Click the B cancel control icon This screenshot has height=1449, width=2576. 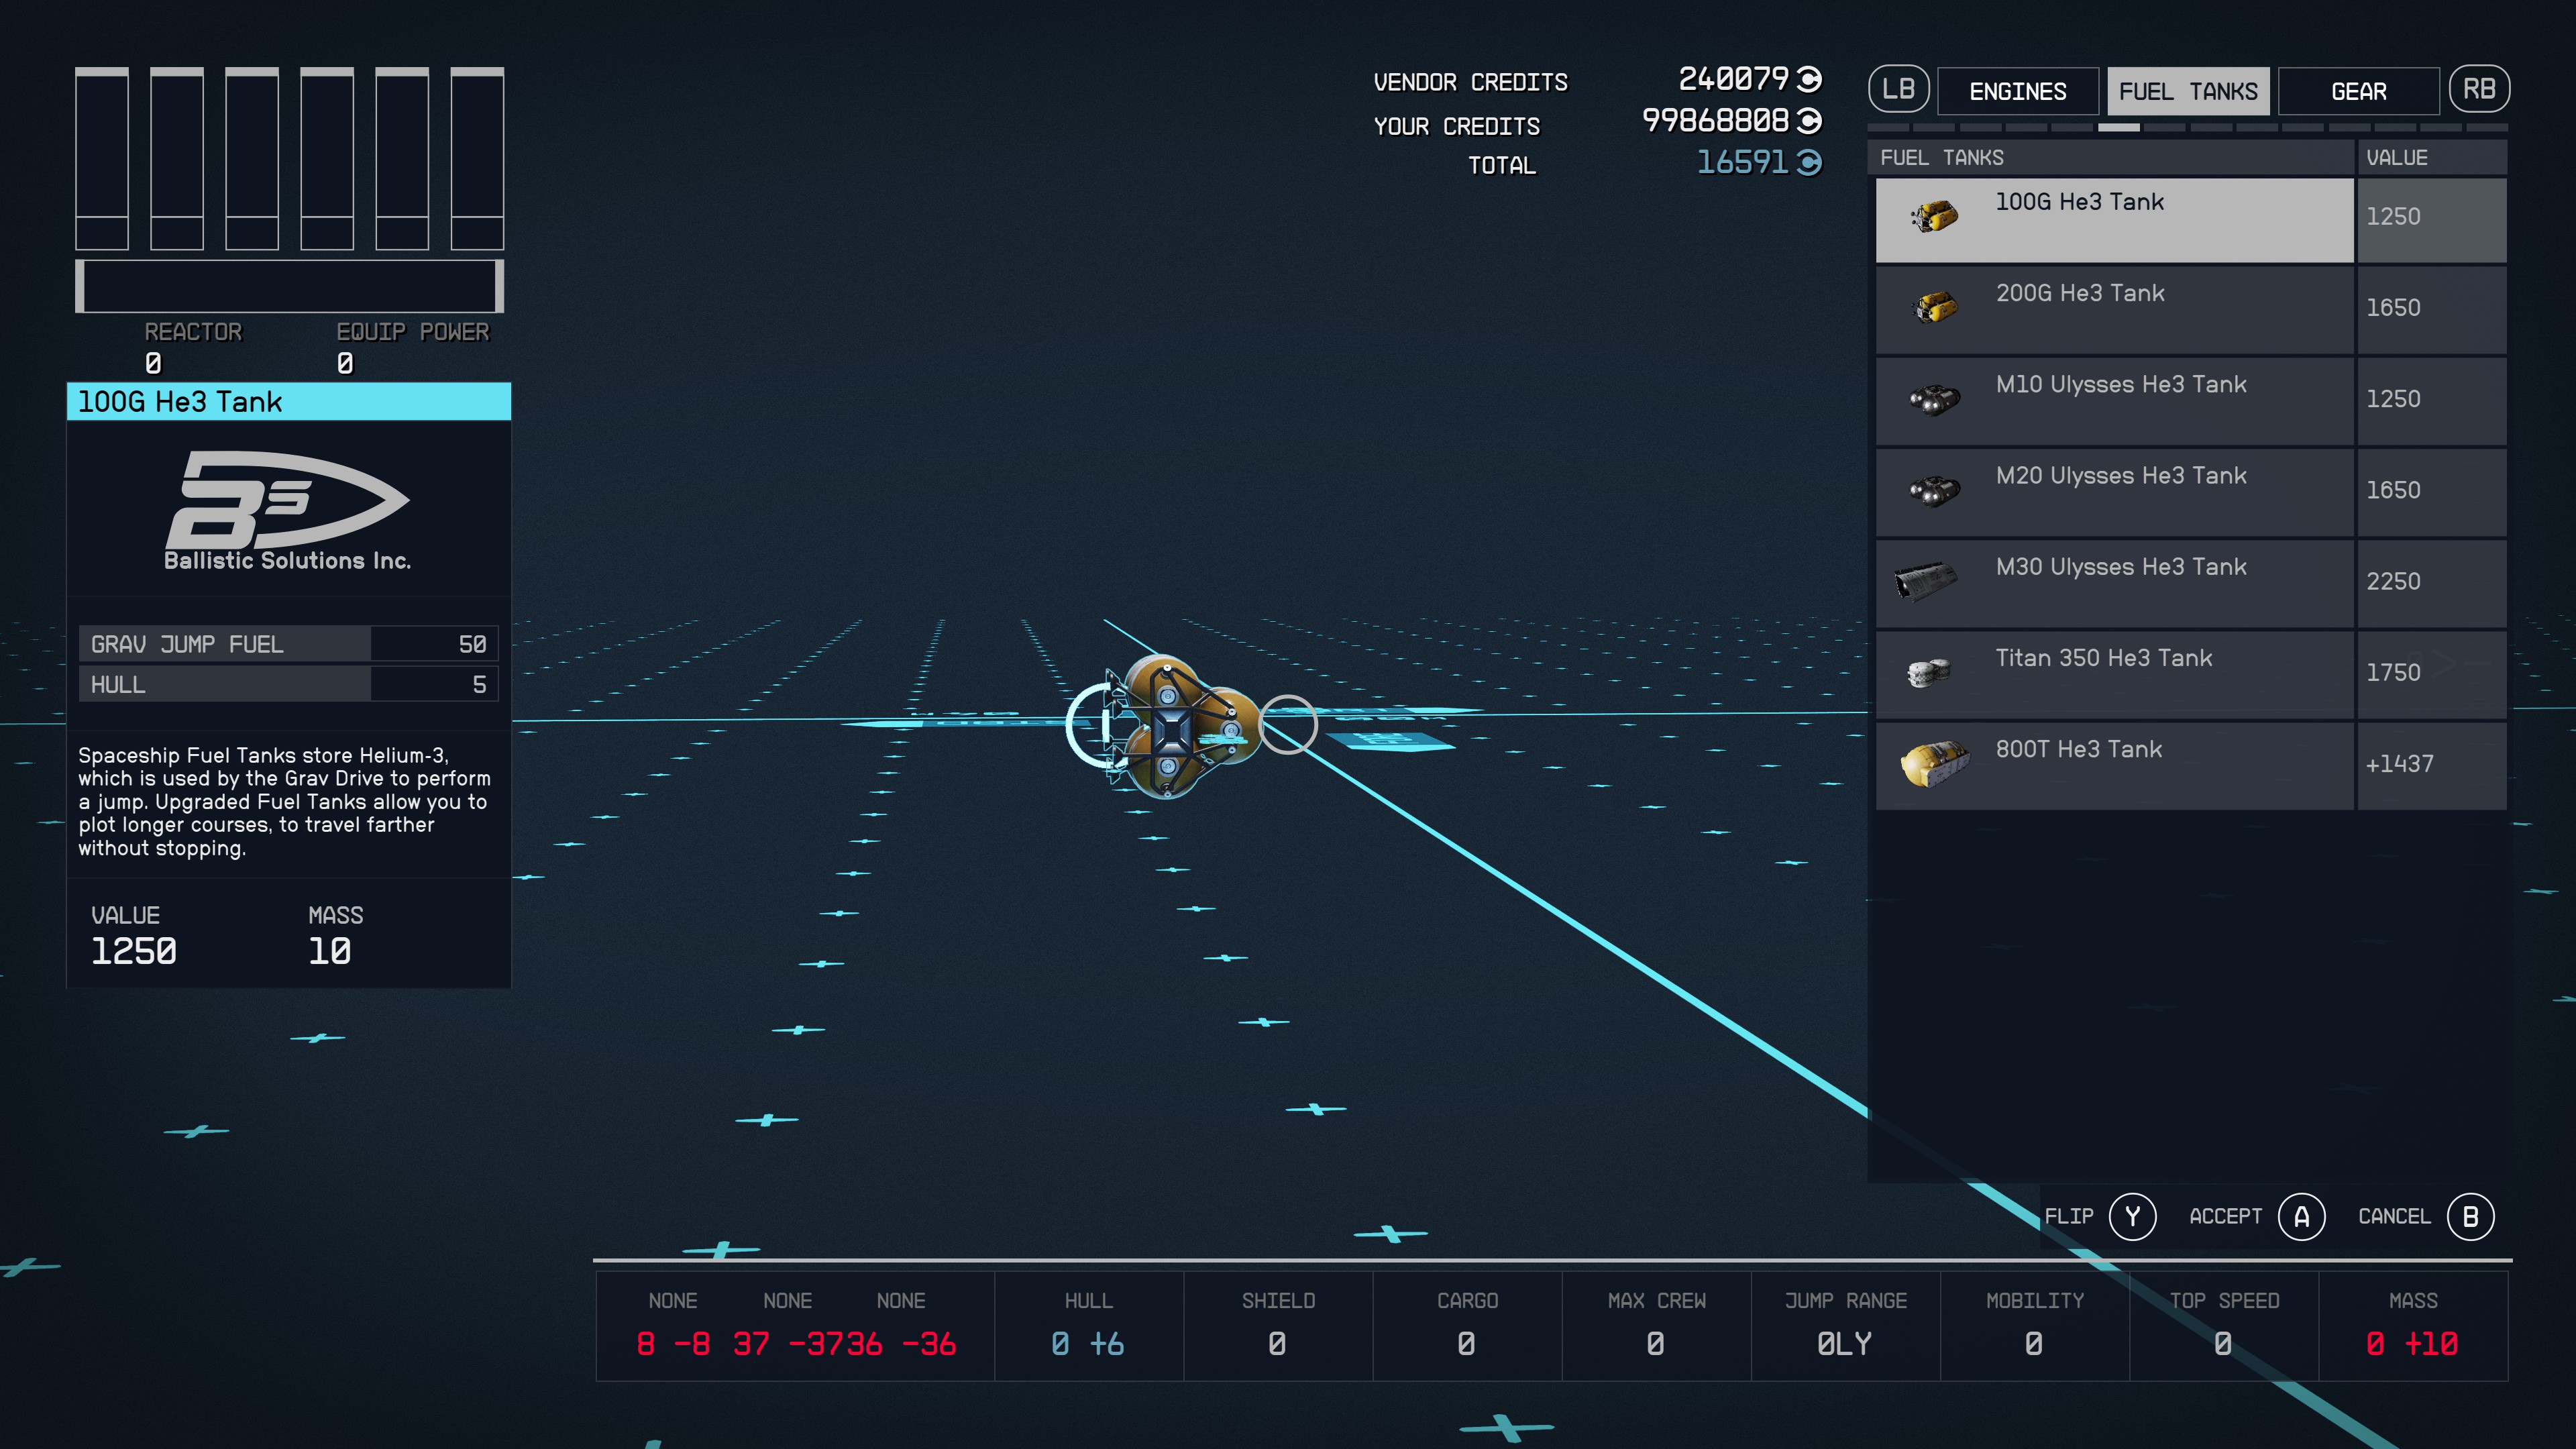(x=2471, y=1217)
